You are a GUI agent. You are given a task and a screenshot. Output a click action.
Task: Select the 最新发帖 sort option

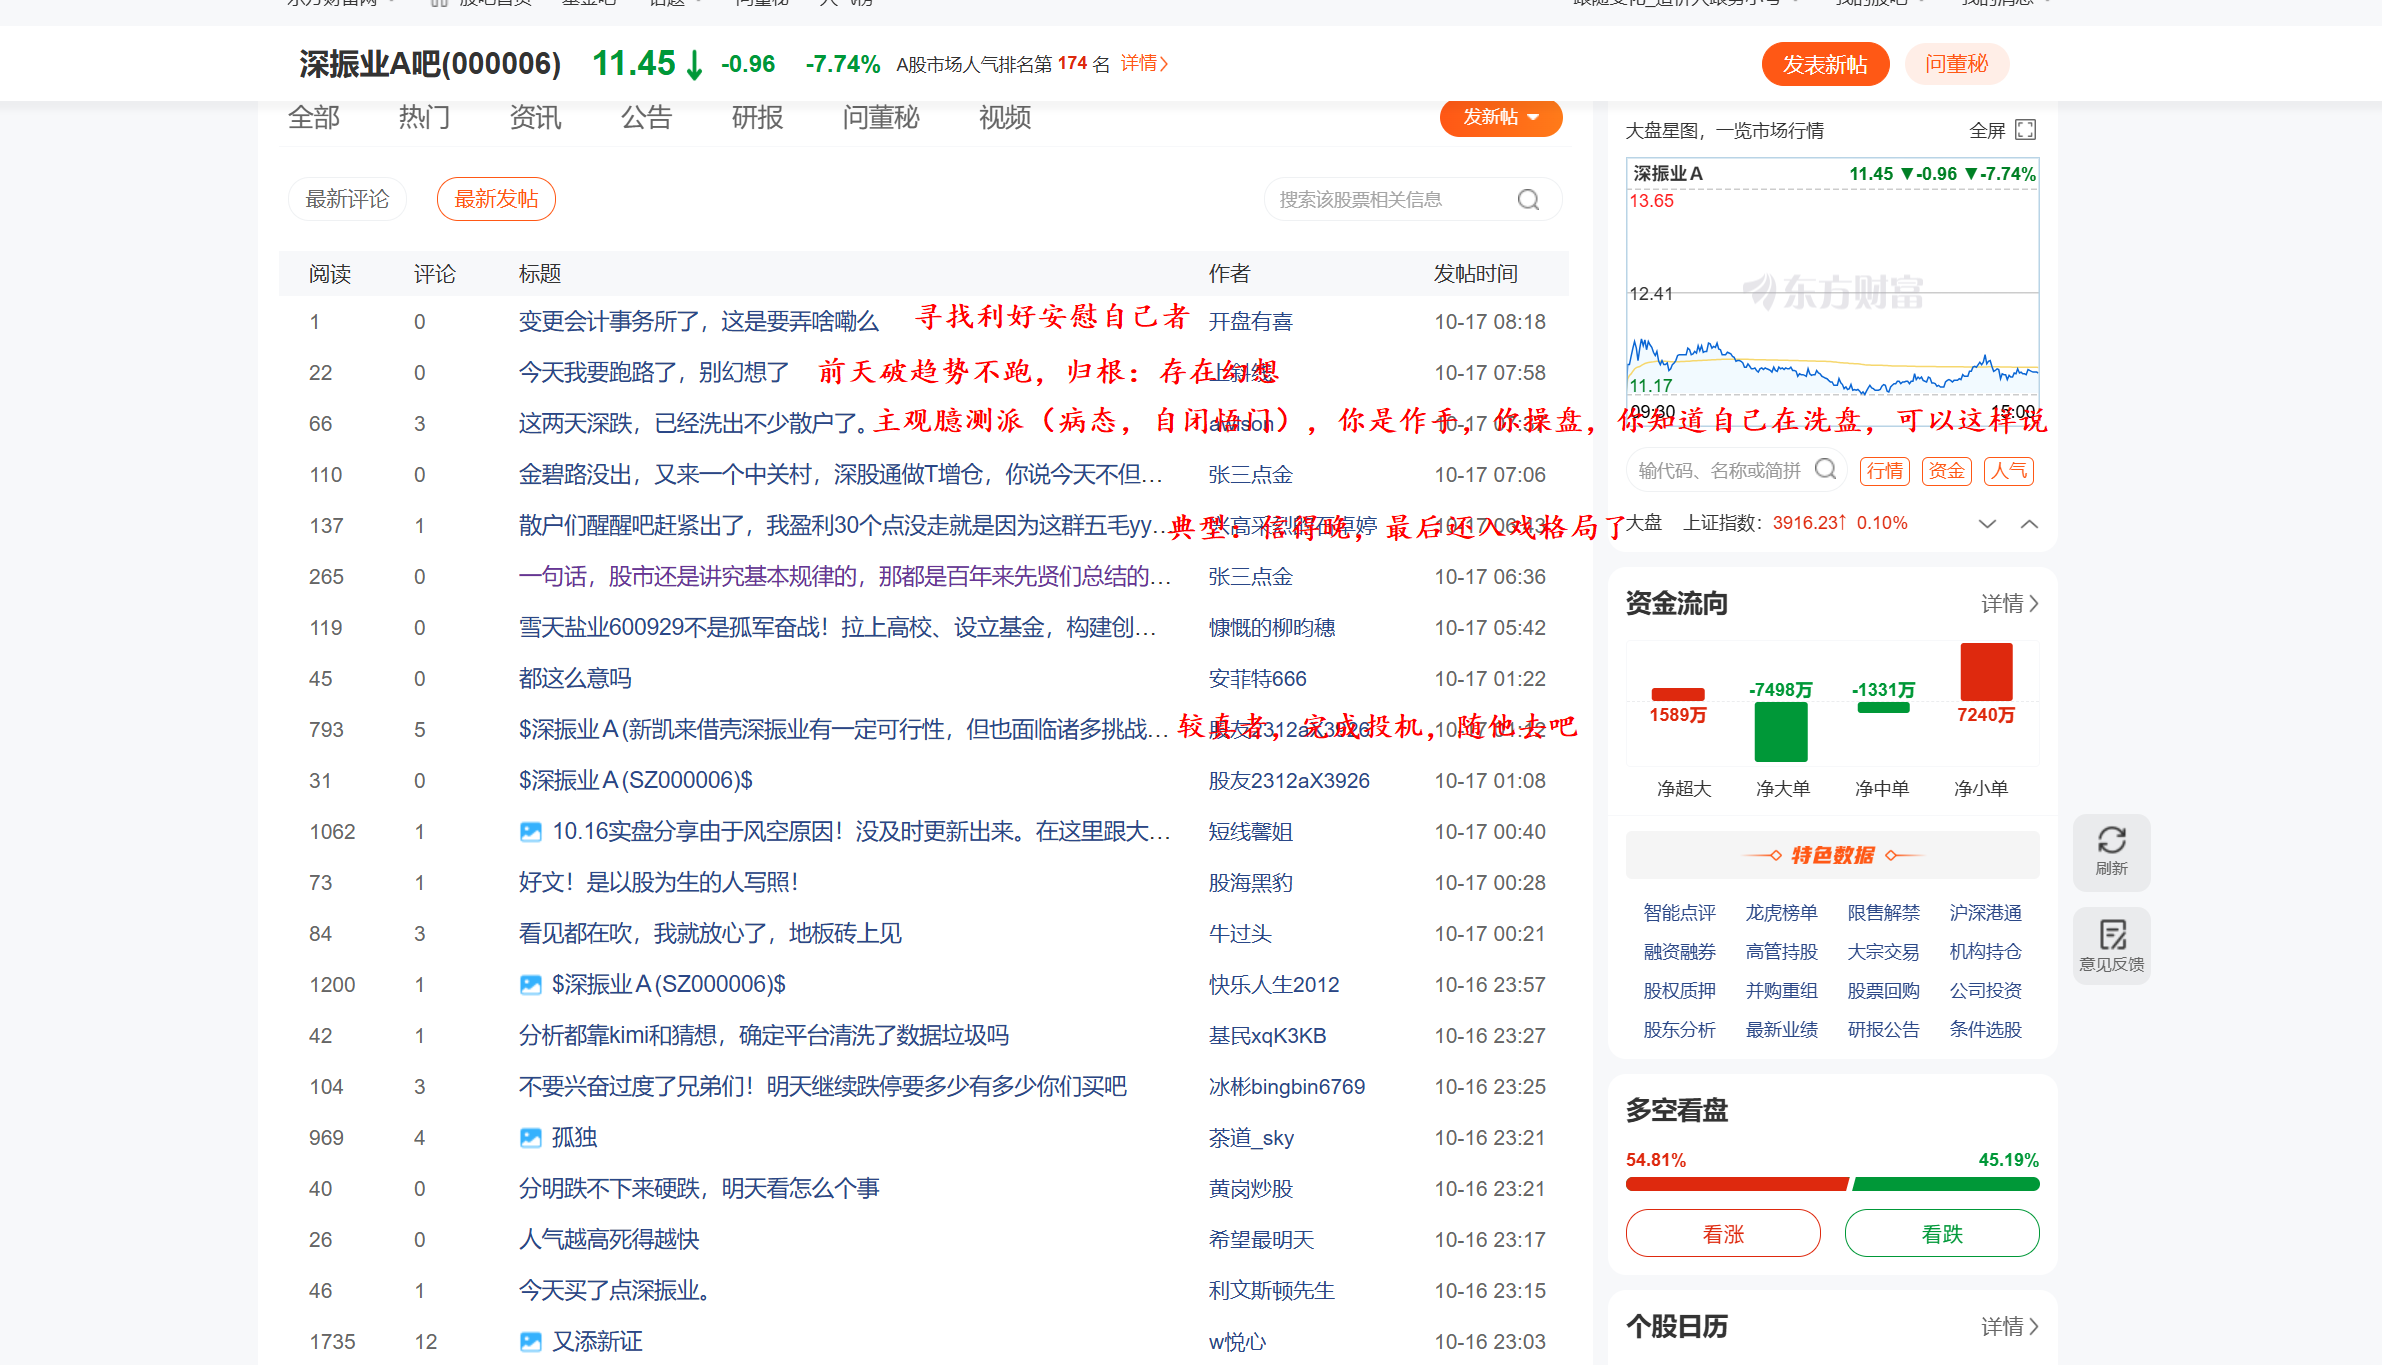[496, 199]
